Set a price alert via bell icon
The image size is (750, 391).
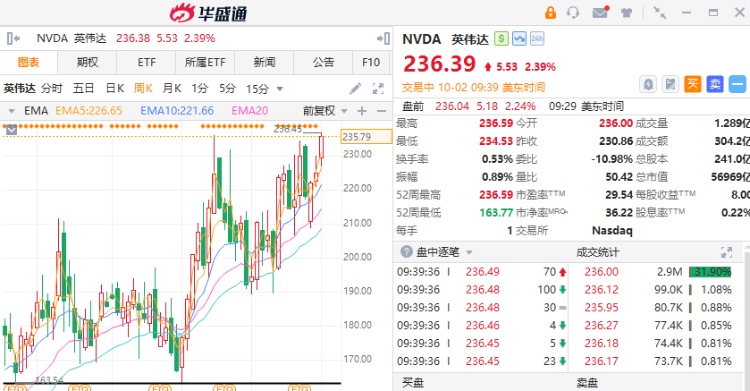[648, 85]
